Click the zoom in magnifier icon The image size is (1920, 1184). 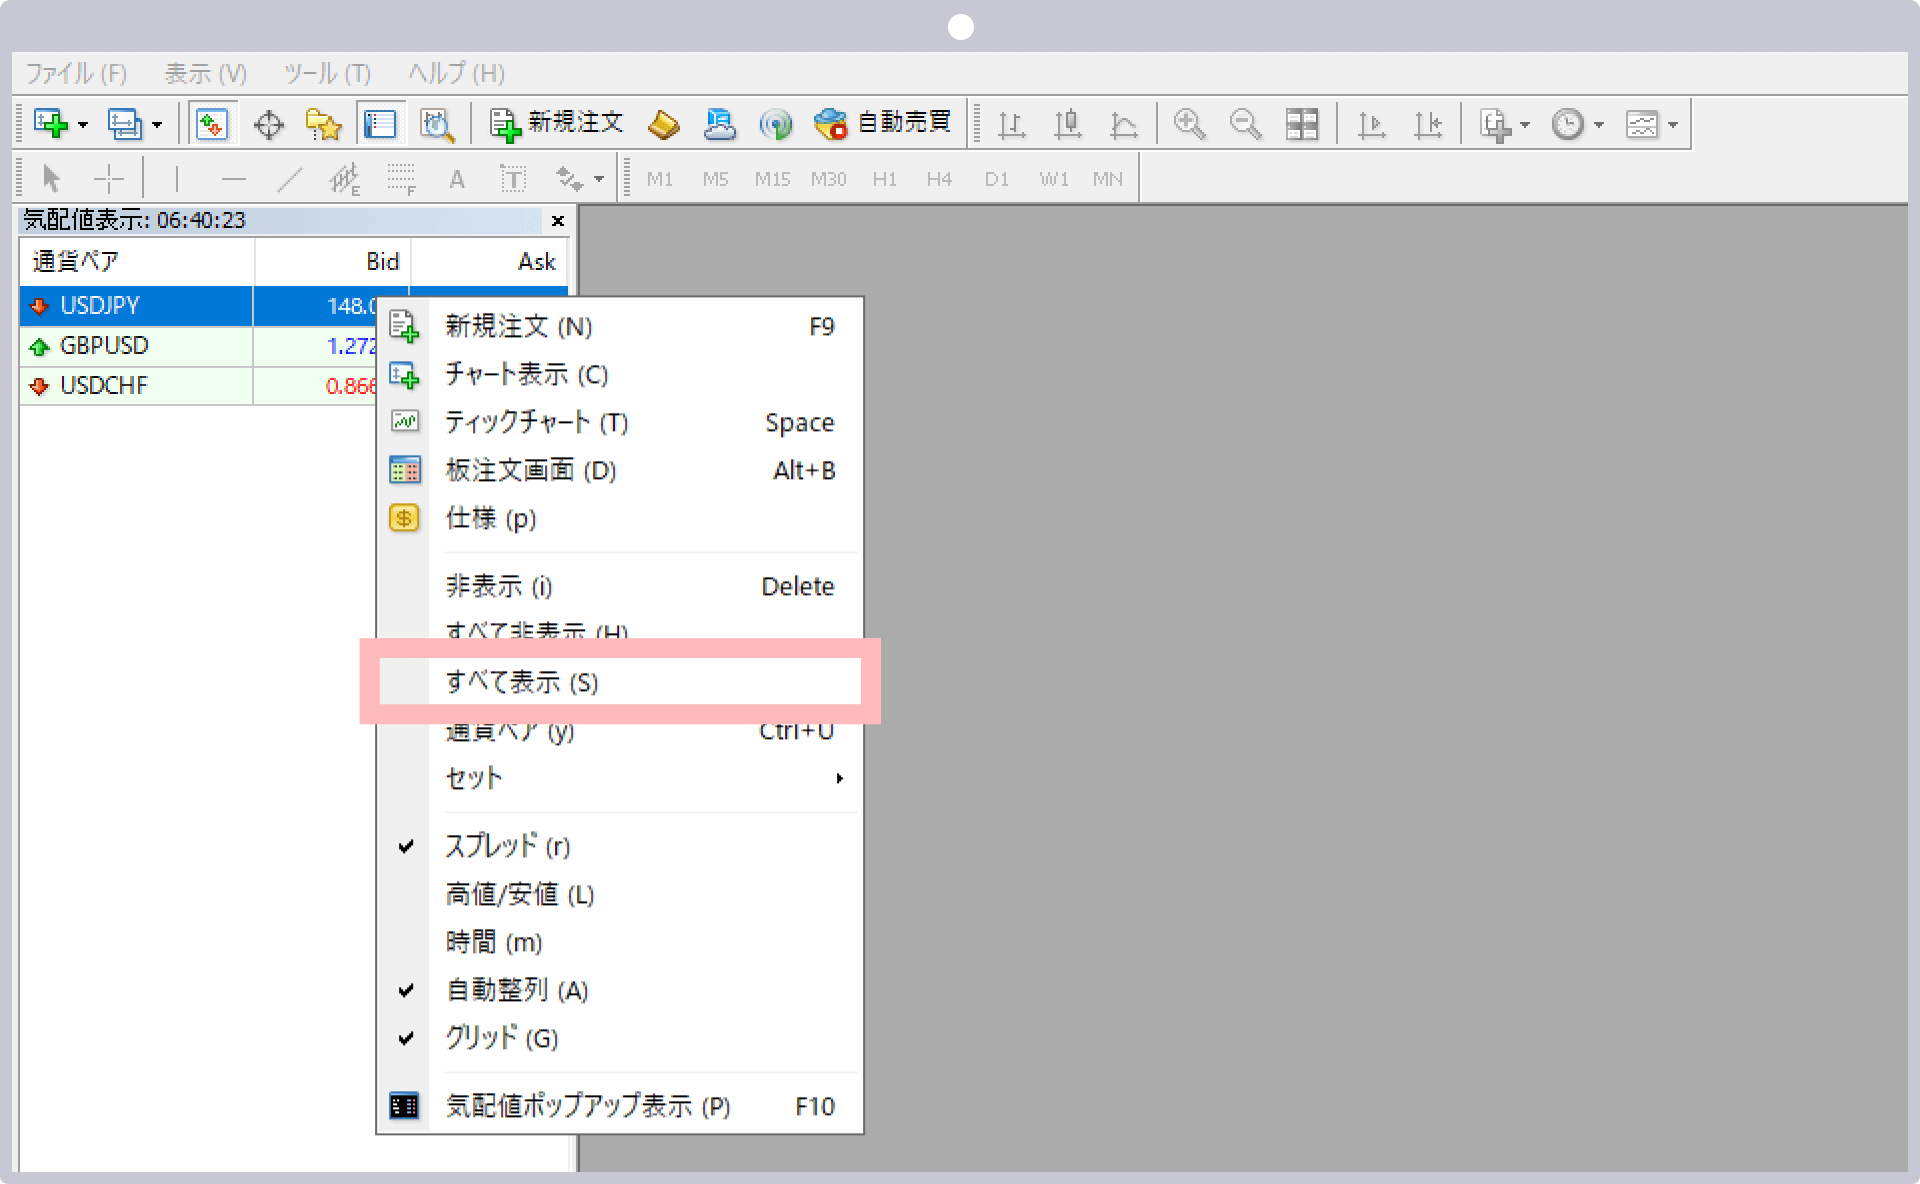point(1189,124)
